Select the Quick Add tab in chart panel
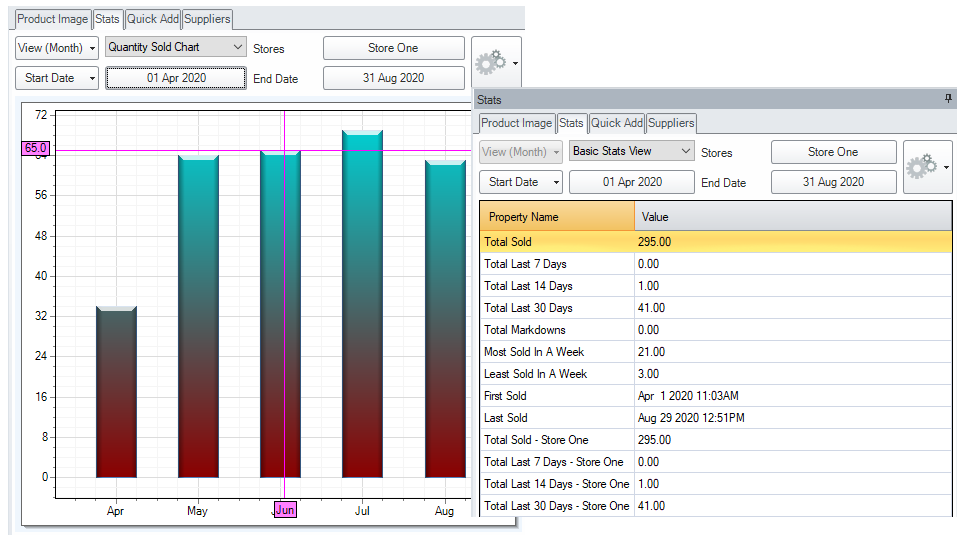 [153, 19]
